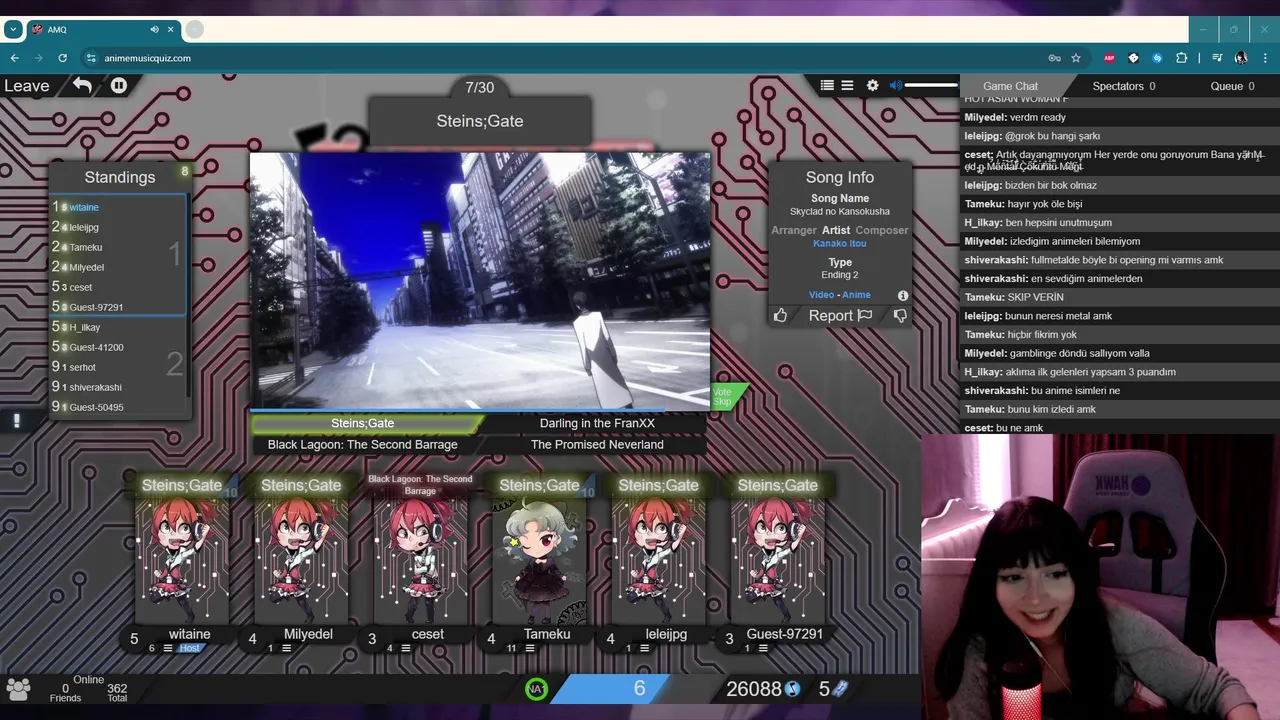Select the Steins;Gate answer option

[363, 423]
